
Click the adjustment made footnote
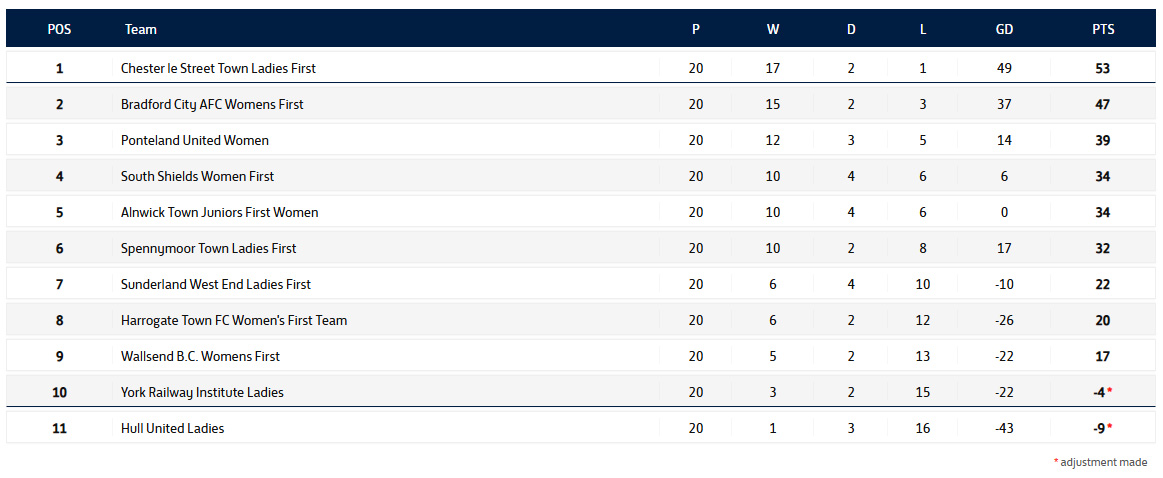coord(1101,462)
